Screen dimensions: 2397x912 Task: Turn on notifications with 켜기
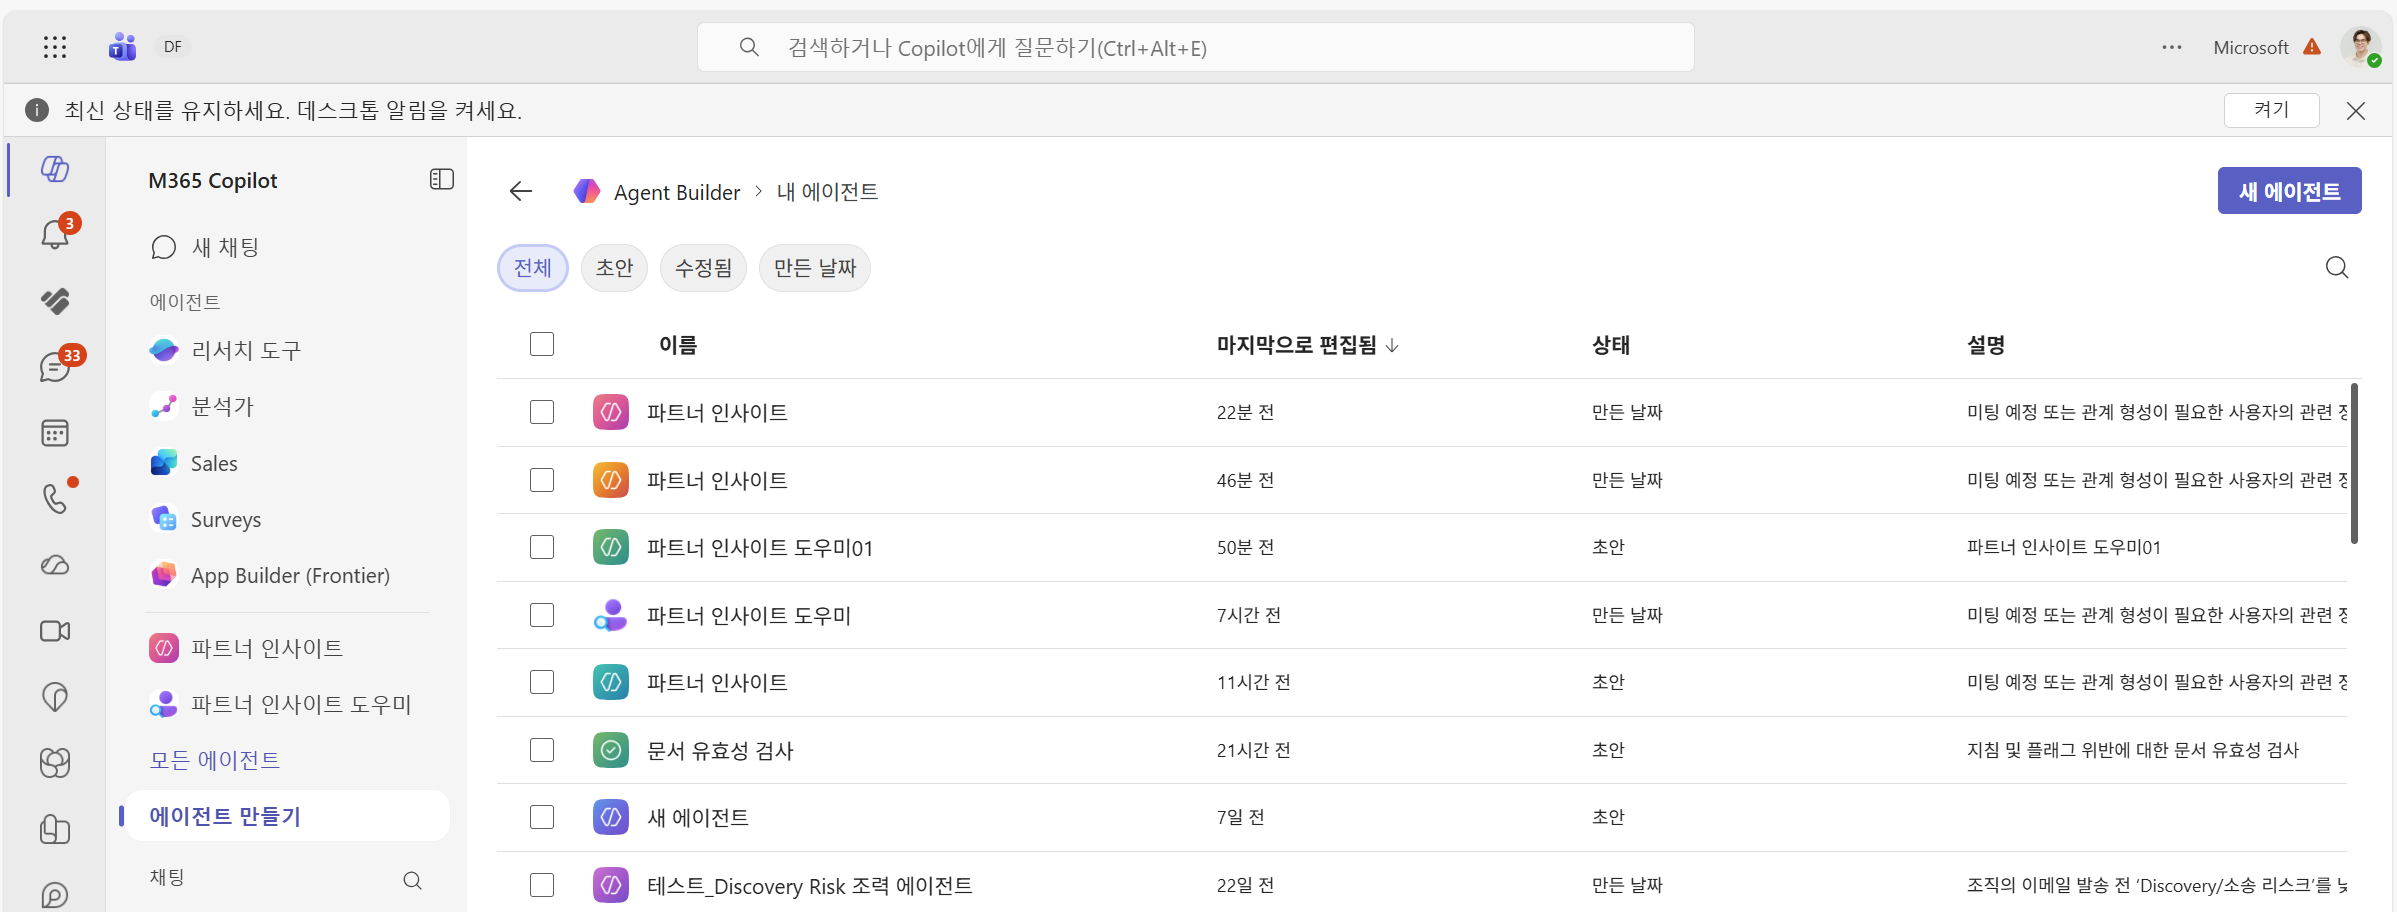pyautogui.click(x=2272, y=110)
